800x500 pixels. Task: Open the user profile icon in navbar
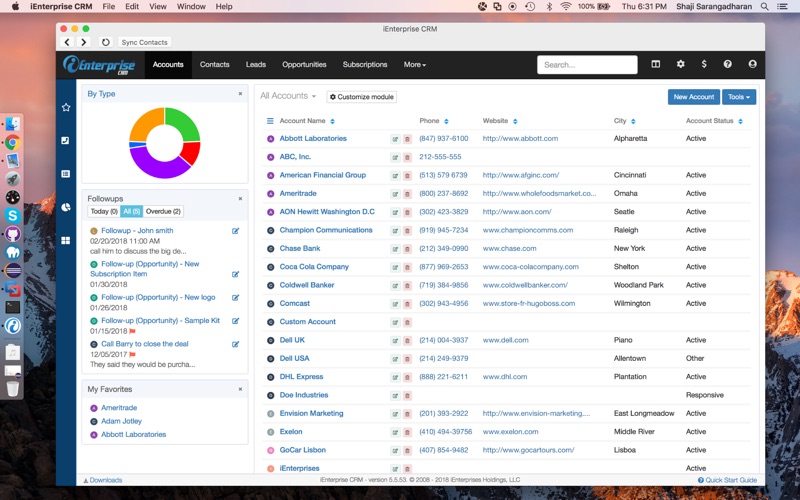point(753,64)
